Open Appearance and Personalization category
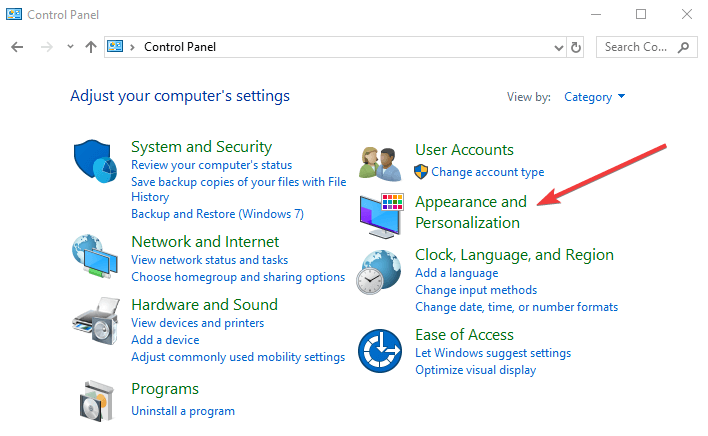 click(471, 212)
